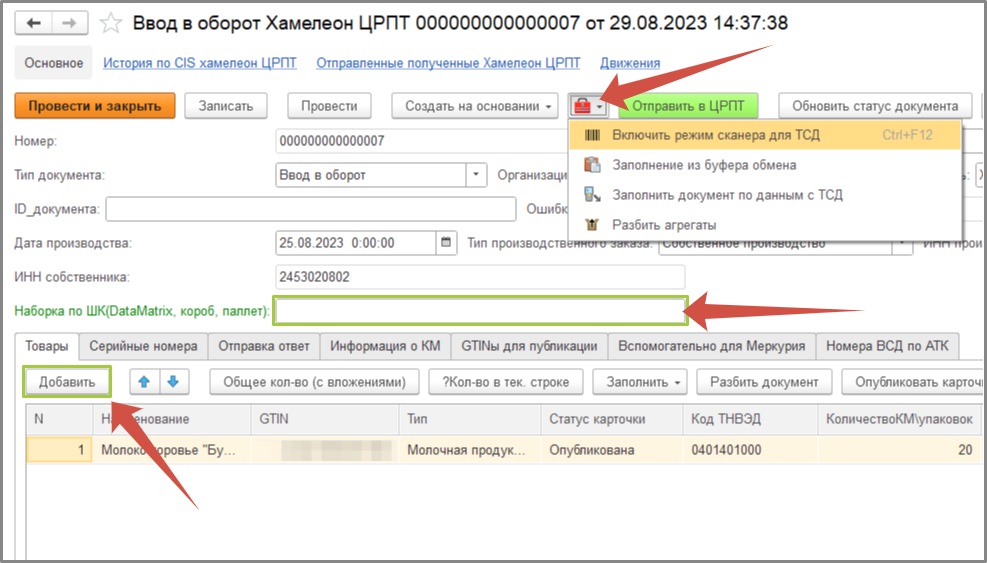Switch to the Серийные номера tab

pyautogui.click(x=144, y=346)
